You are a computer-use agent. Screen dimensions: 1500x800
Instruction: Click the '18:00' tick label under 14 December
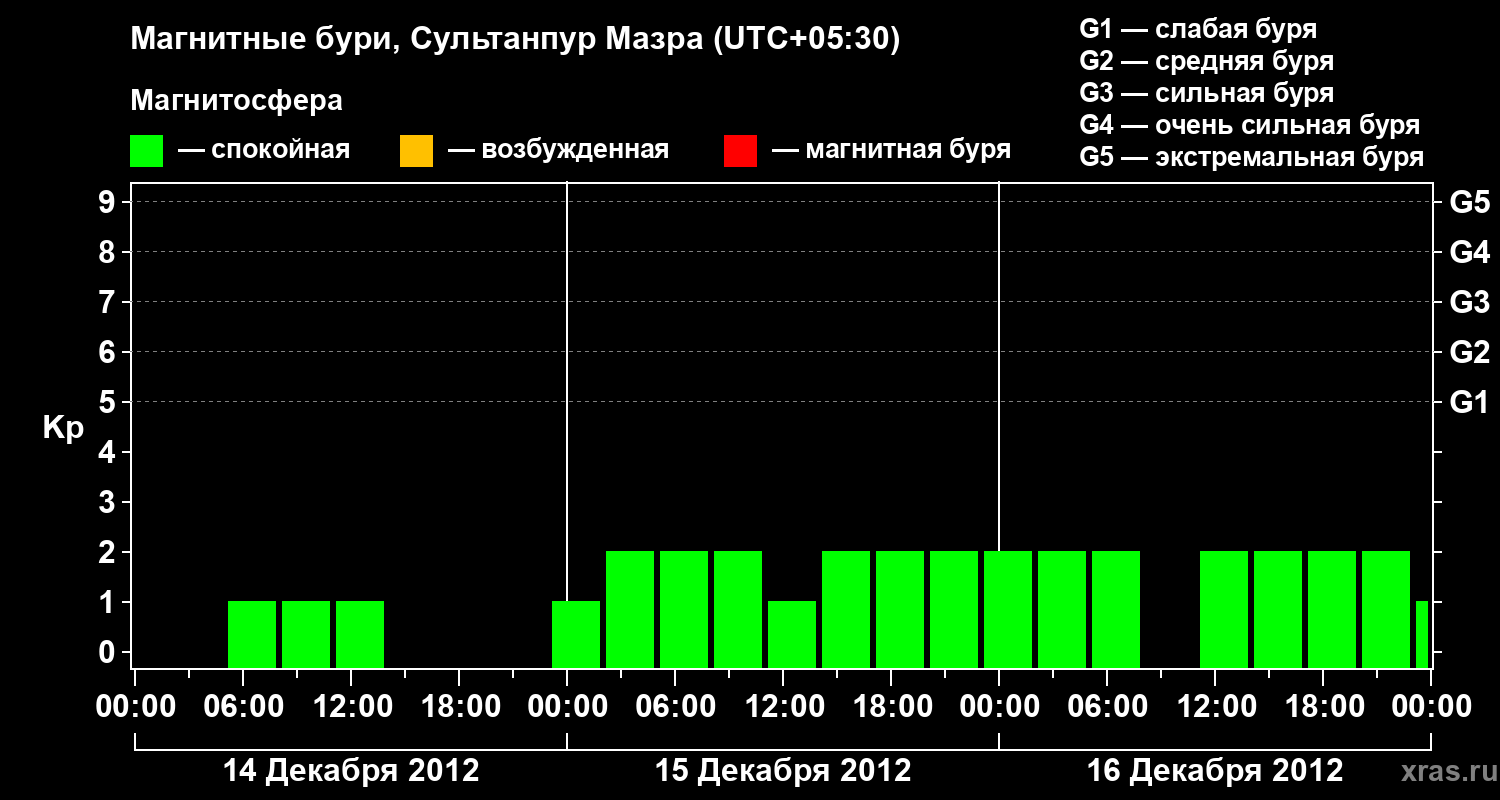pos(459,707)
